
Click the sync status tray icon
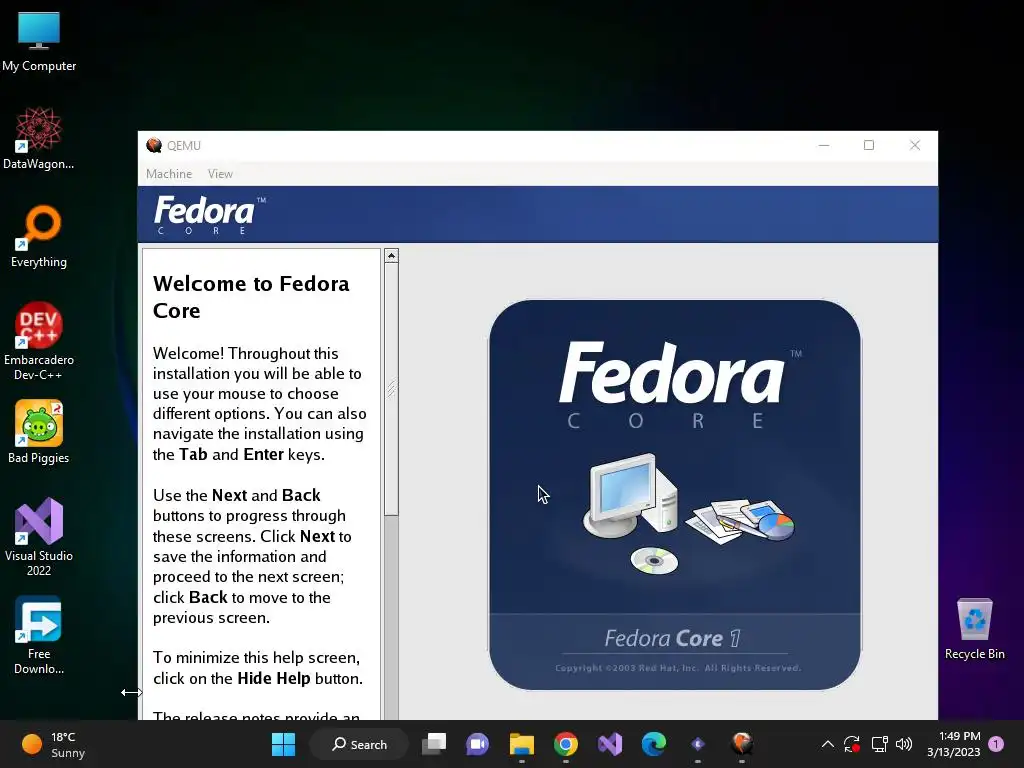[852, 744]
